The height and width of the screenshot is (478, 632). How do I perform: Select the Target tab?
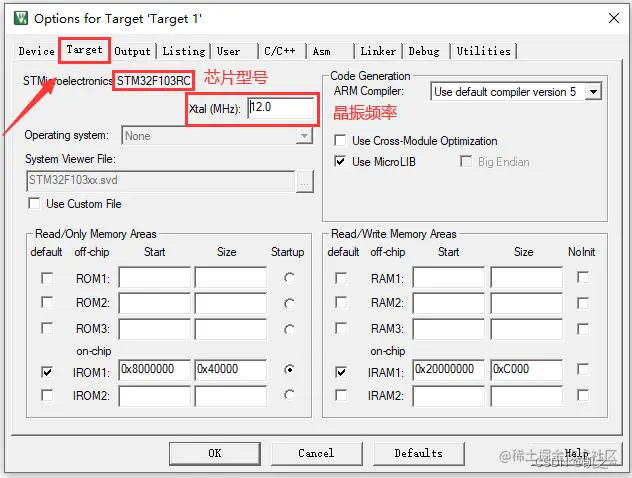[x=84, y=50]
